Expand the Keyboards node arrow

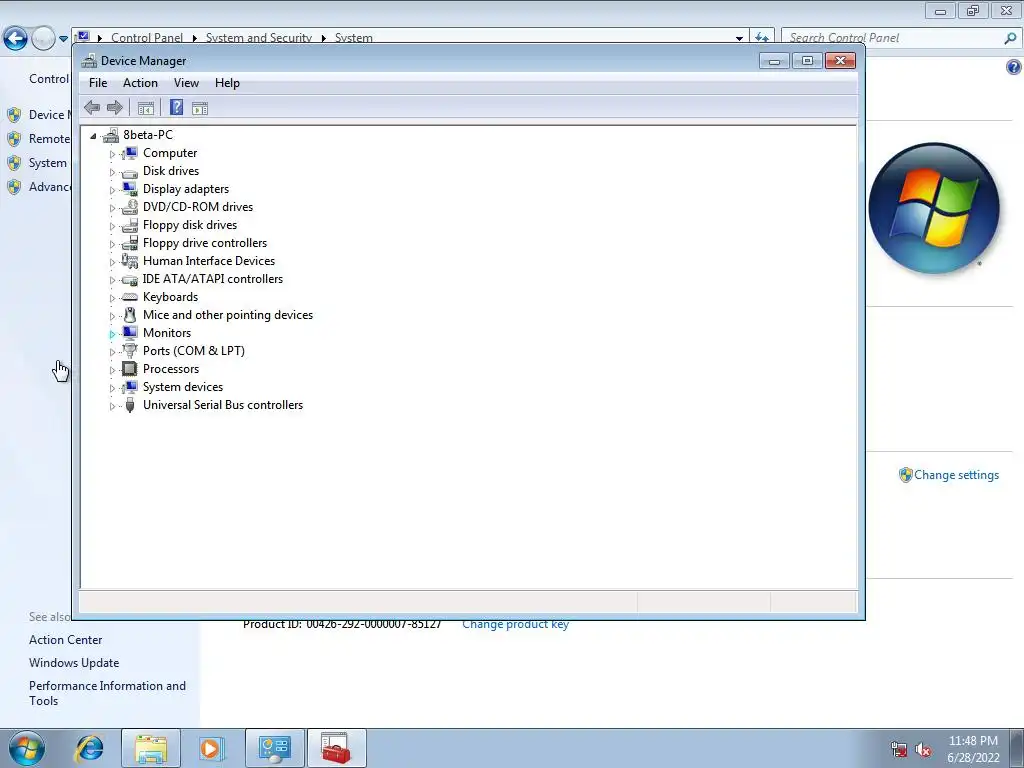[112, 298]
